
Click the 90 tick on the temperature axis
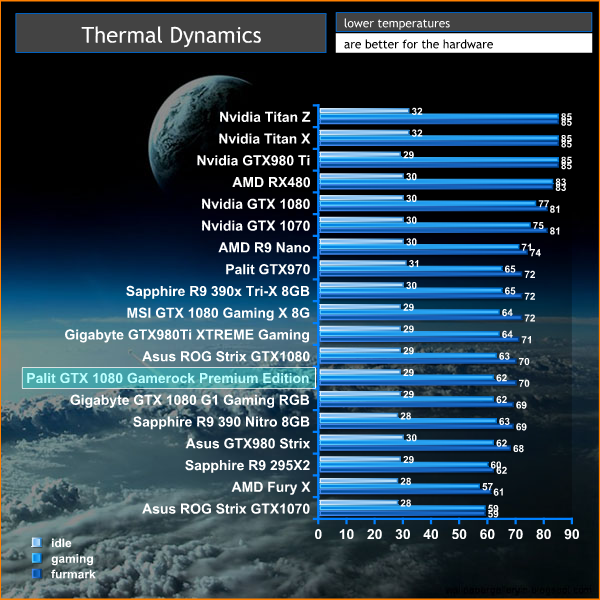tap(571, 534)
